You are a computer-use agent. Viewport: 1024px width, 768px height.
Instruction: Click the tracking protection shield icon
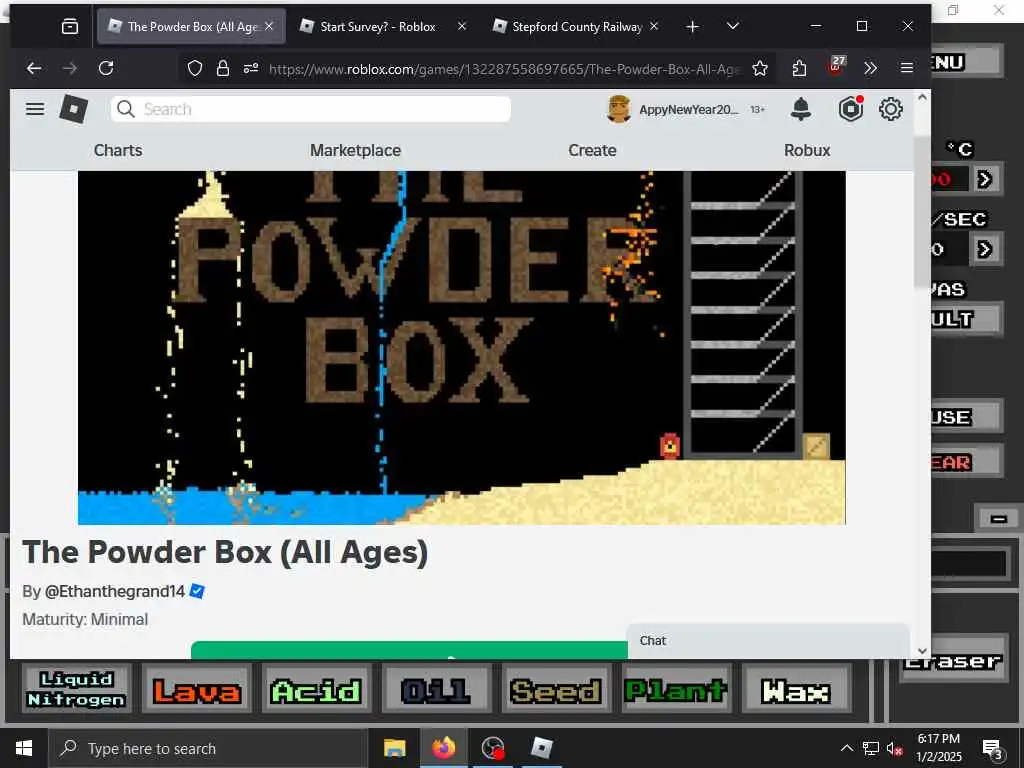[x=195, y=68]
